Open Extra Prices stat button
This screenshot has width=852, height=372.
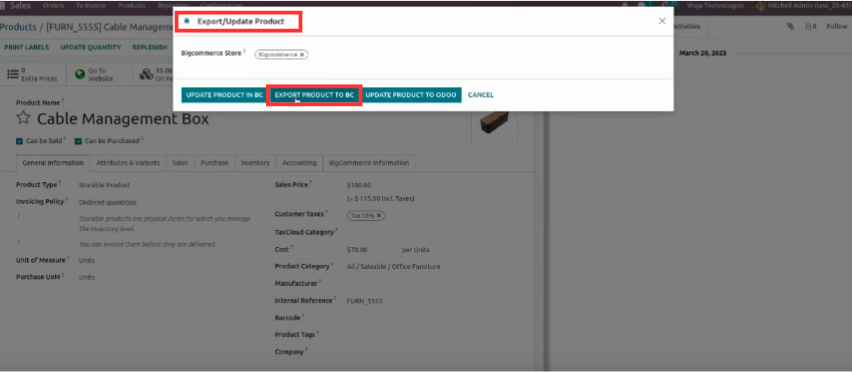pyautogui.click(x=33, y=74)
